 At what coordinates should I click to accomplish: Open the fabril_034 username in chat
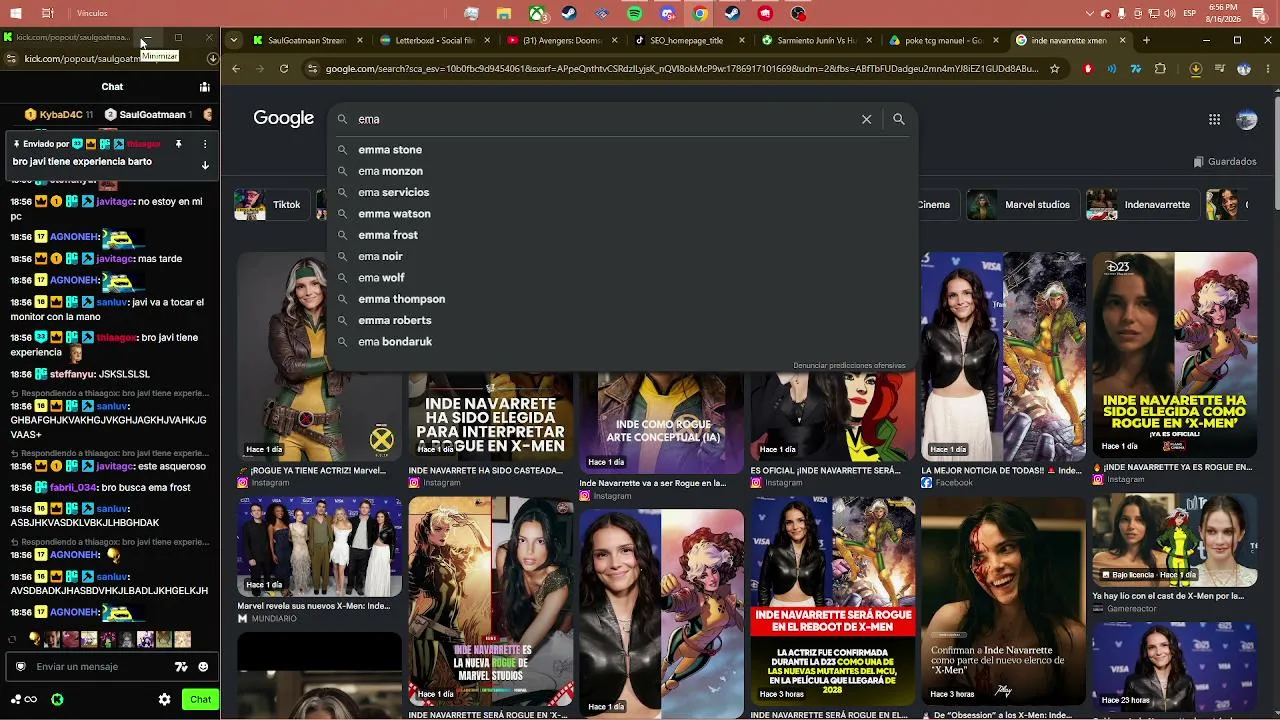pyautogui.click(x=74, y=488)
